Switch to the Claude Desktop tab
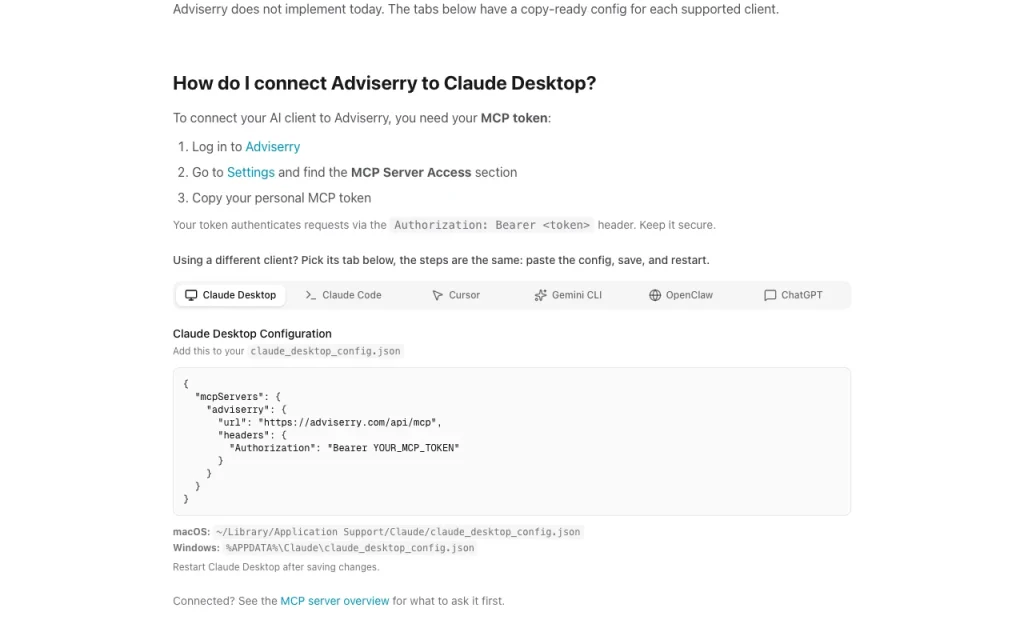 coord(231,295)
